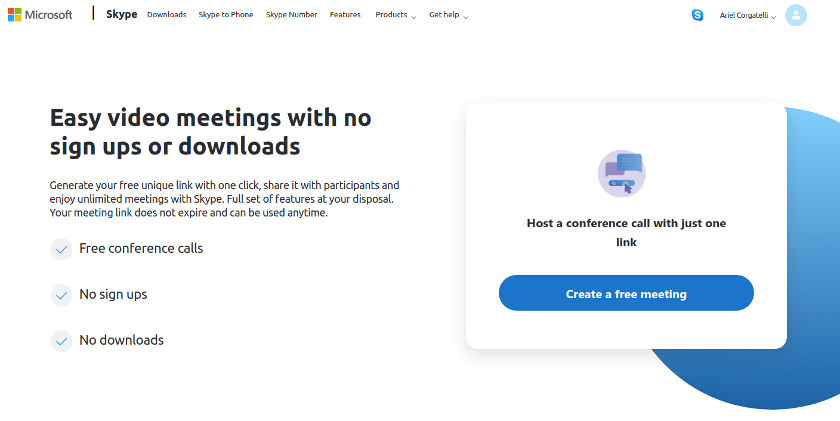840x421 pixels.
Task: Select Features in the top navigation
Action: [x=345, y=15]
